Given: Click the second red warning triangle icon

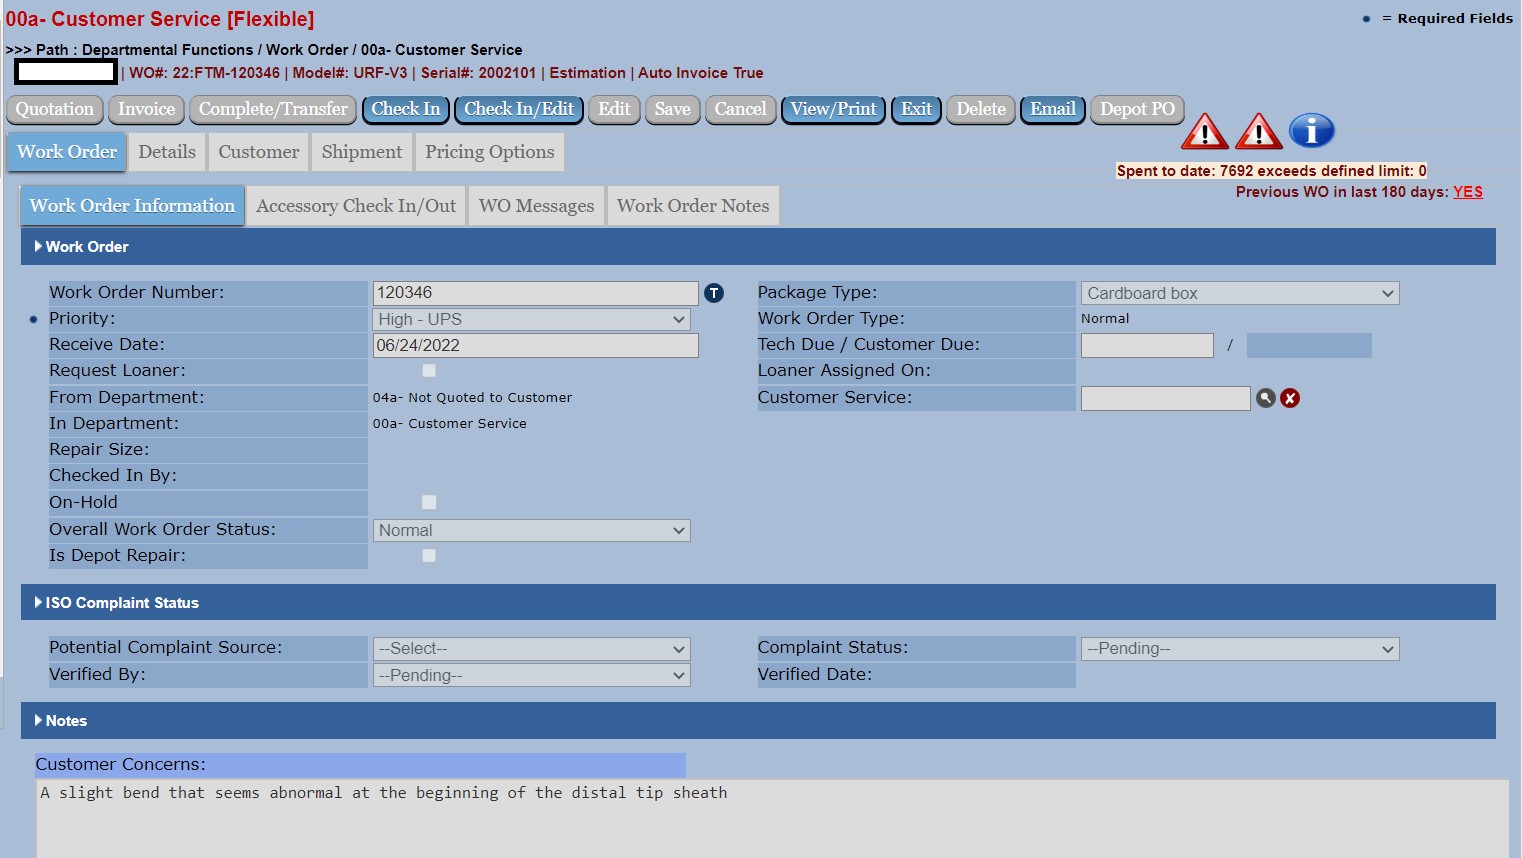Looking at the screenshot, I should click(1258, 132).
